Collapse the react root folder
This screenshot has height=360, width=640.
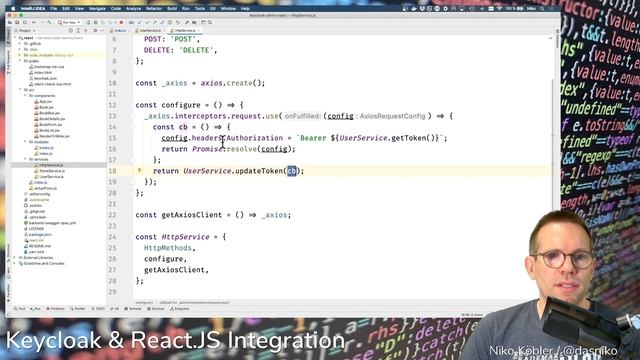(x=15, y=38)
